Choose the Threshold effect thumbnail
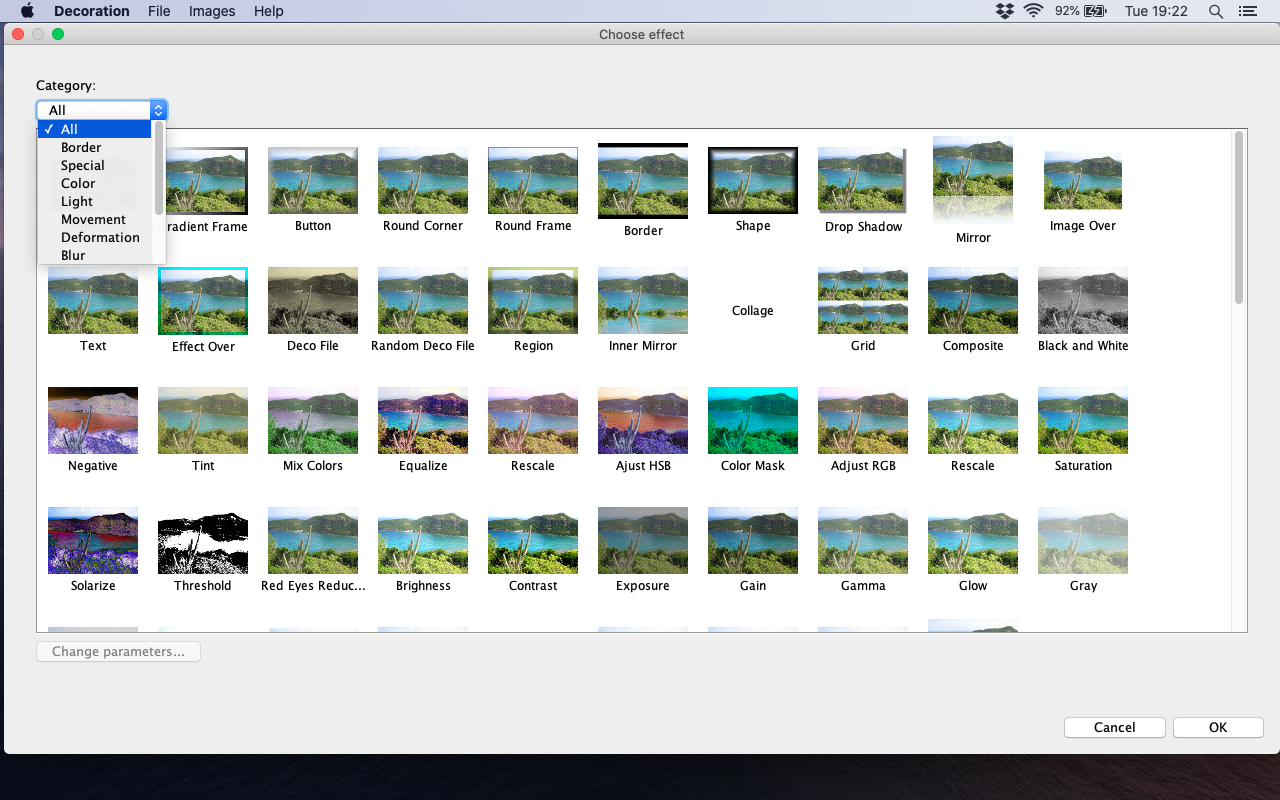 (x=203, y=541)
